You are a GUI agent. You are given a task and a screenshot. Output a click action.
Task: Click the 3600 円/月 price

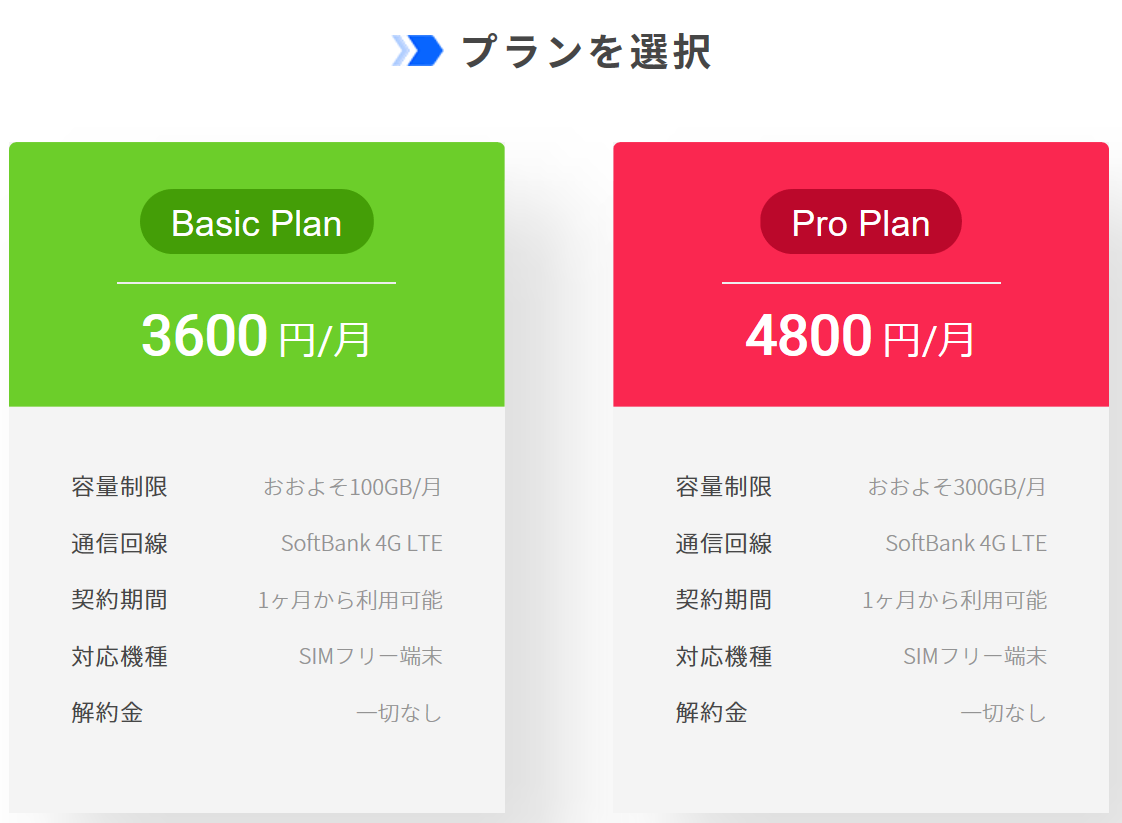point(256,336)
